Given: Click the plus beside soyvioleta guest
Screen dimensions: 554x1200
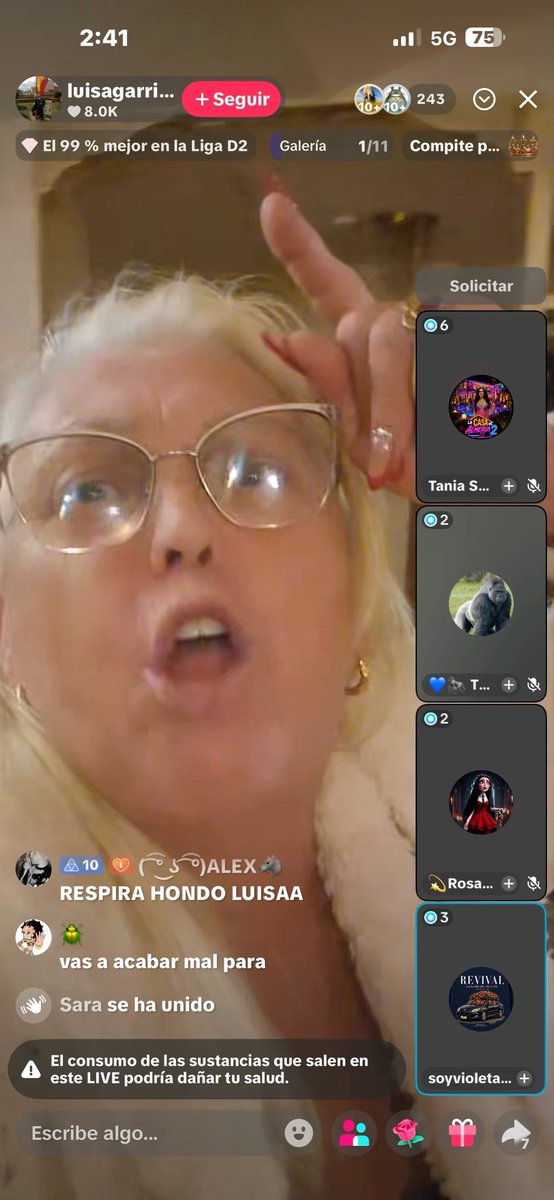Looking at the screenshot, I should point(525,1078).
